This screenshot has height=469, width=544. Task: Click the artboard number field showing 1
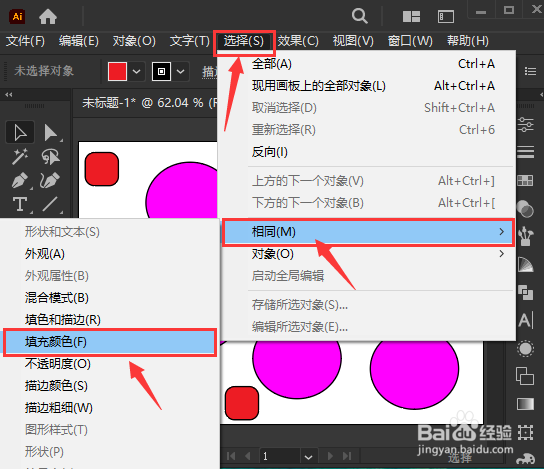280,456
